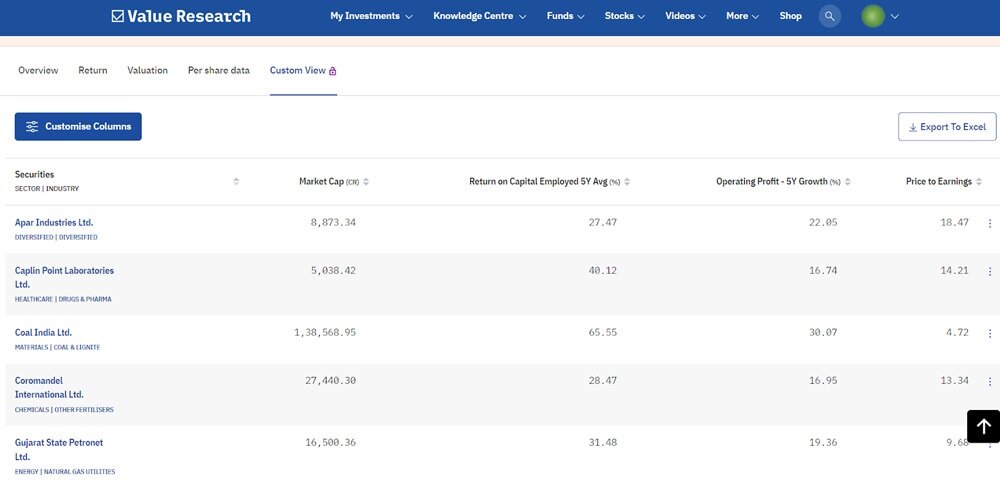Click the Value Research logo
Image resolution: width=1000 pixels, height=486 pixels.
(x=181, y=16)
